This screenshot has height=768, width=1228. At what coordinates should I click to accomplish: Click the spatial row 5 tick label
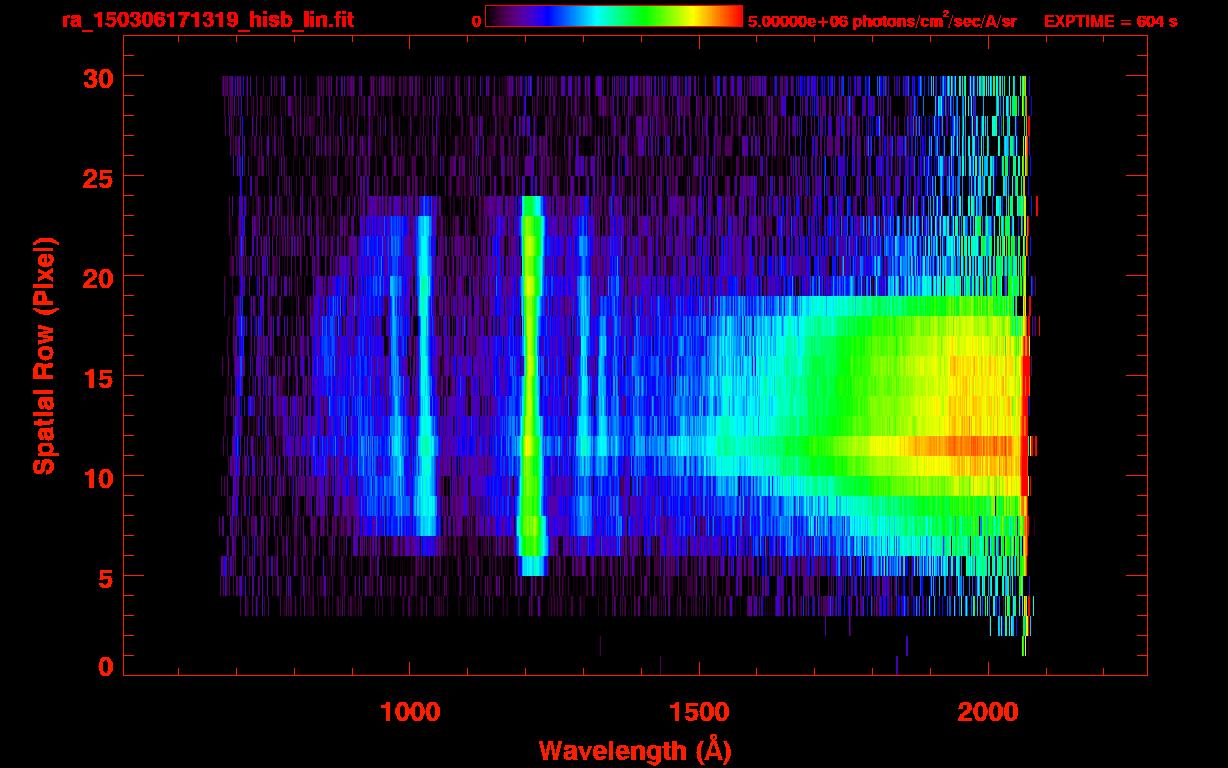104,577
